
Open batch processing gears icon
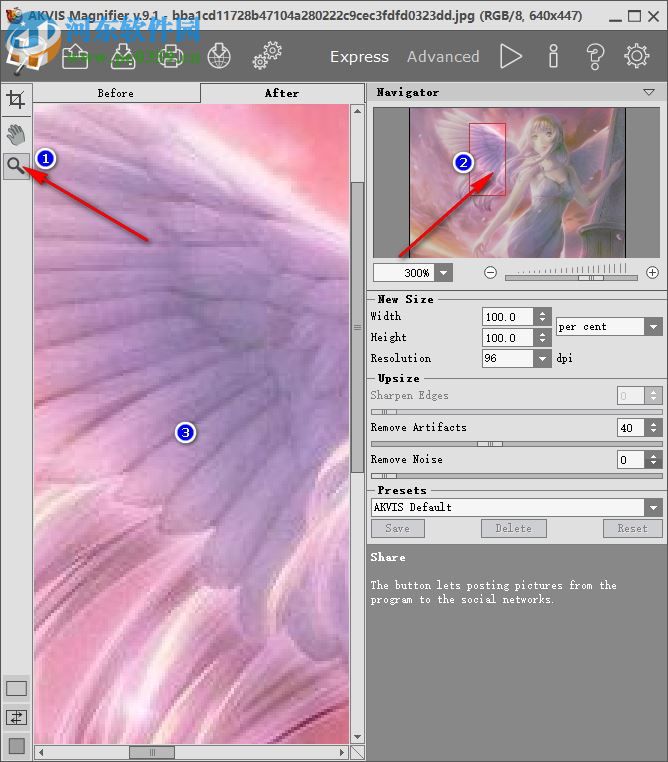pos(267,56)
